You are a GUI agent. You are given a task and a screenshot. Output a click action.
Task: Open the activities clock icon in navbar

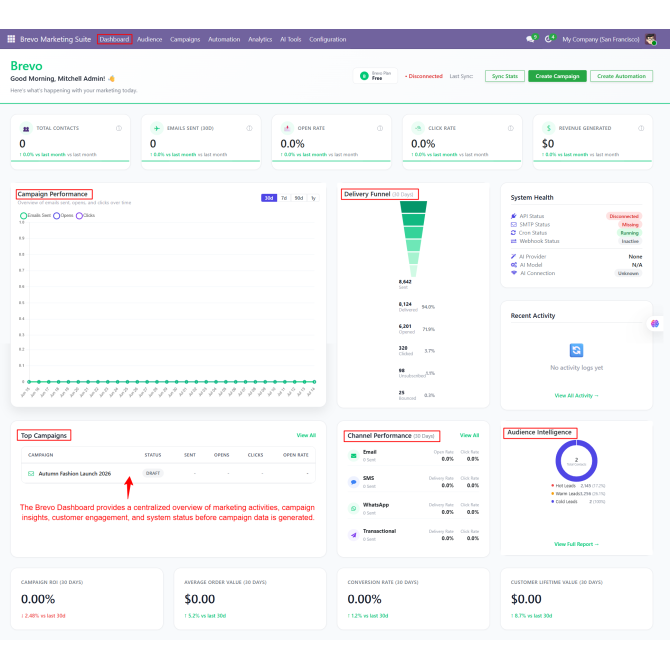[x=548, y=39]
